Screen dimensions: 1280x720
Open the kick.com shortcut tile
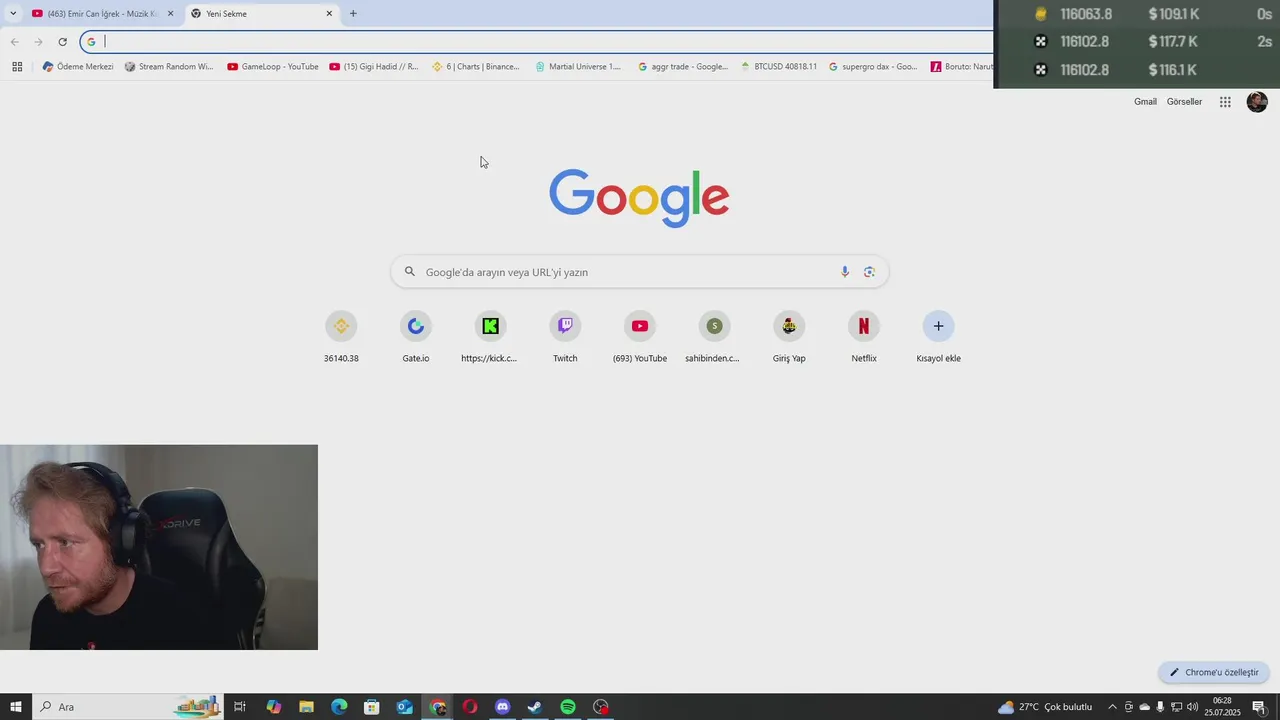pos(490,337)
